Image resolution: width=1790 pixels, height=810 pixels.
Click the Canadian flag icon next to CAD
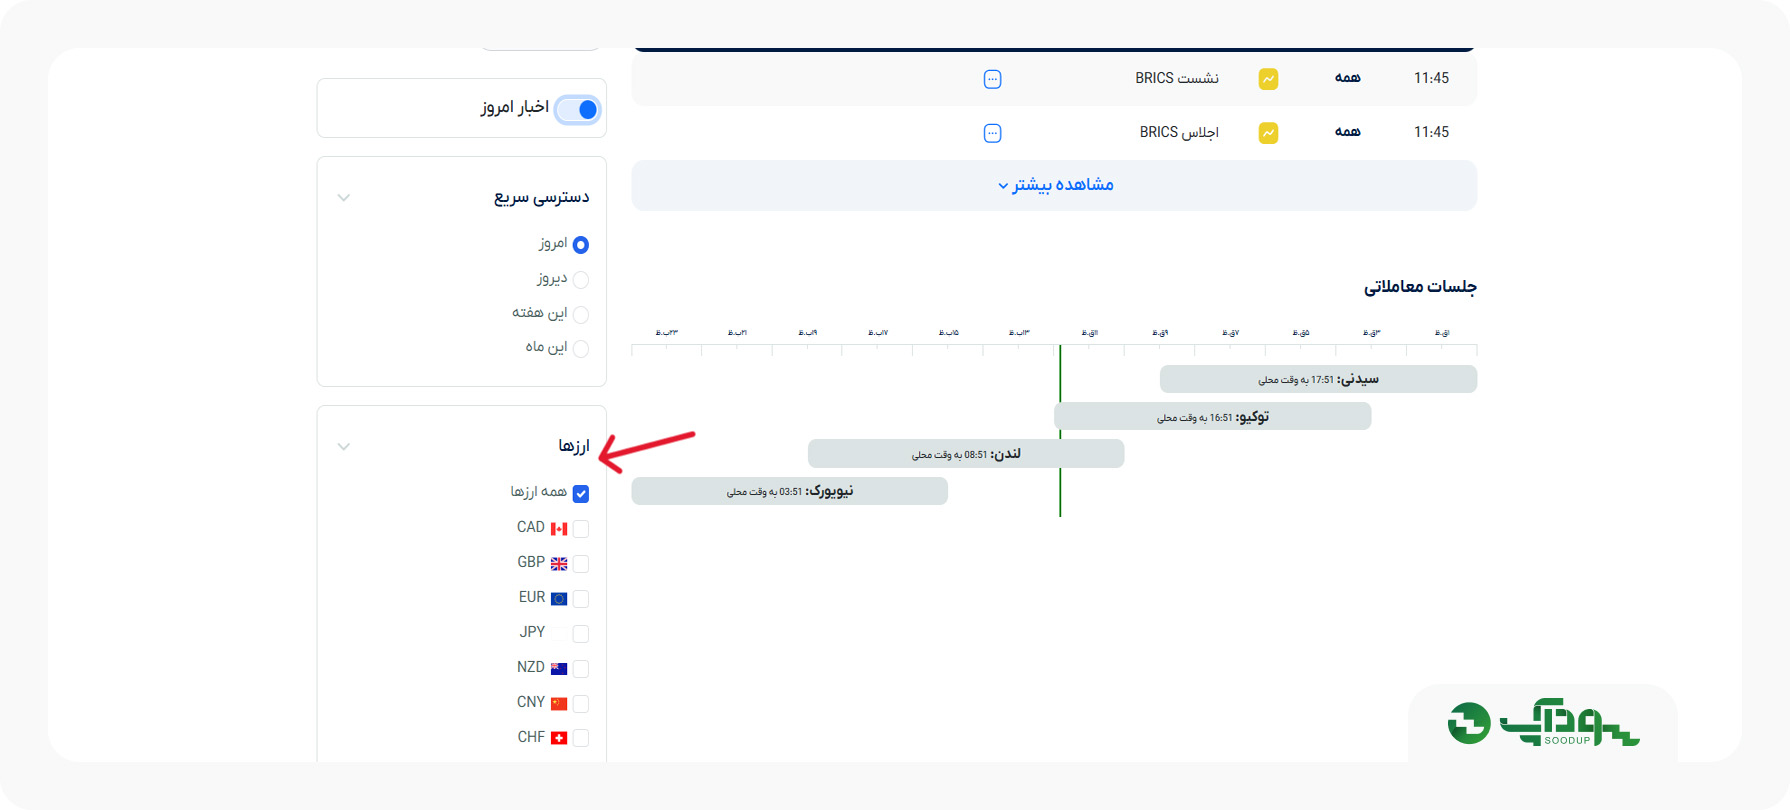point(559,528)
